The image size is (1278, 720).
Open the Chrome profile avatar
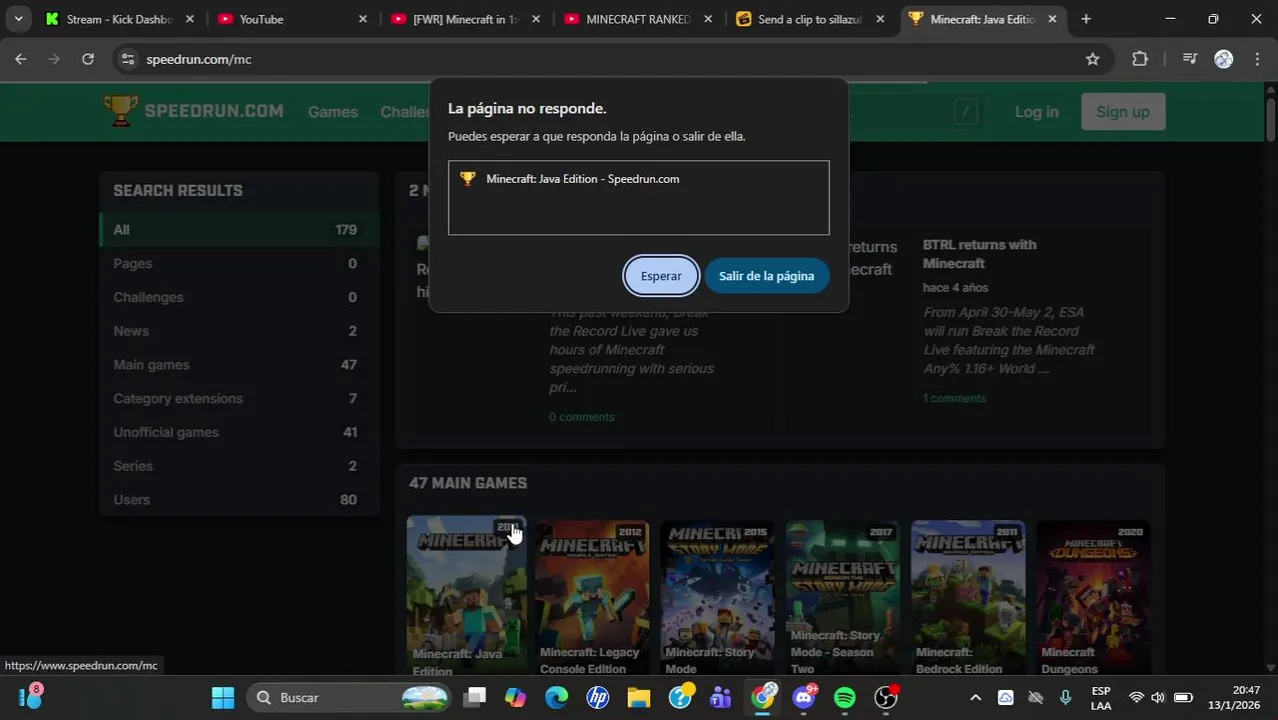point(1223,59)
